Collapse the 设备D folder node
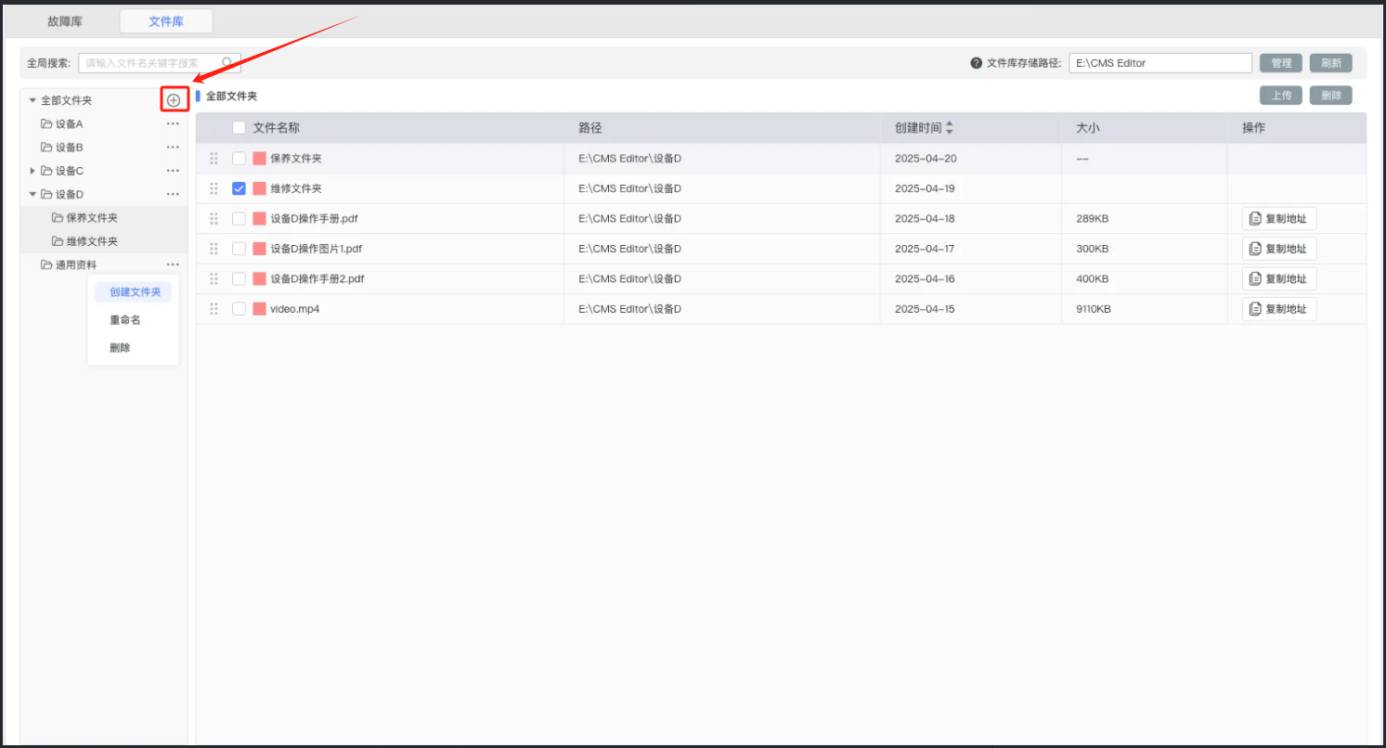The height and width of the screenshot is (748, 1386). coord(33,194)
